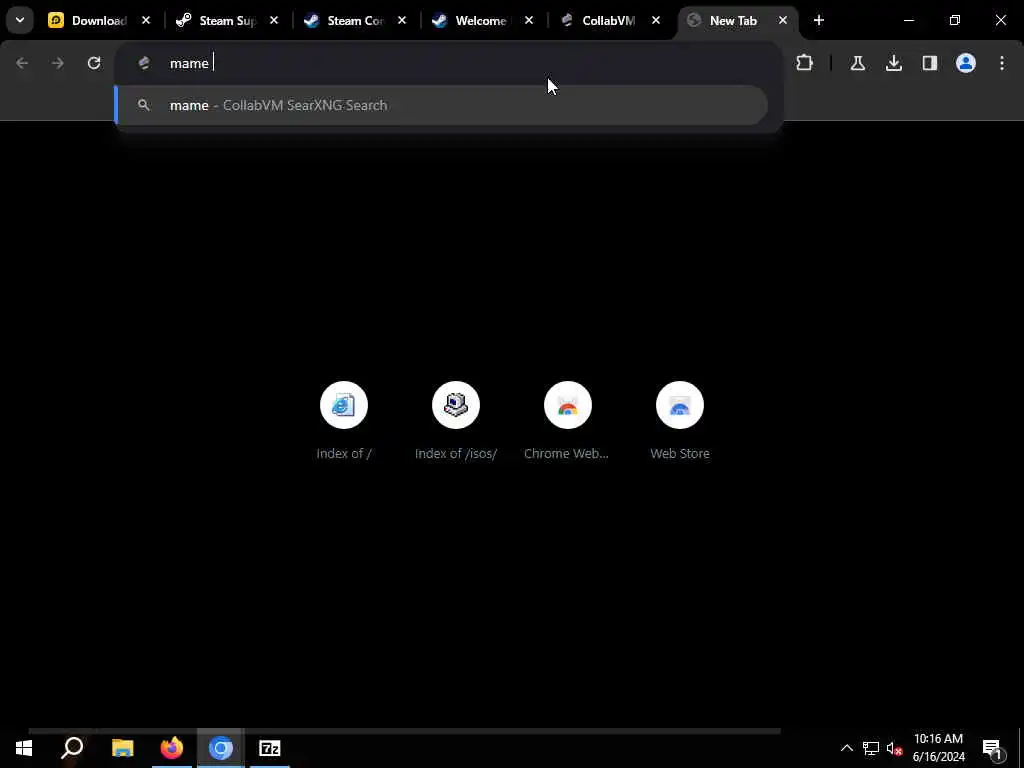This screenshot has width=1024, height=768.
Task: Select the 'mame - CollabVM SearXNG Search' suggestion
Action: click(441, 105)
